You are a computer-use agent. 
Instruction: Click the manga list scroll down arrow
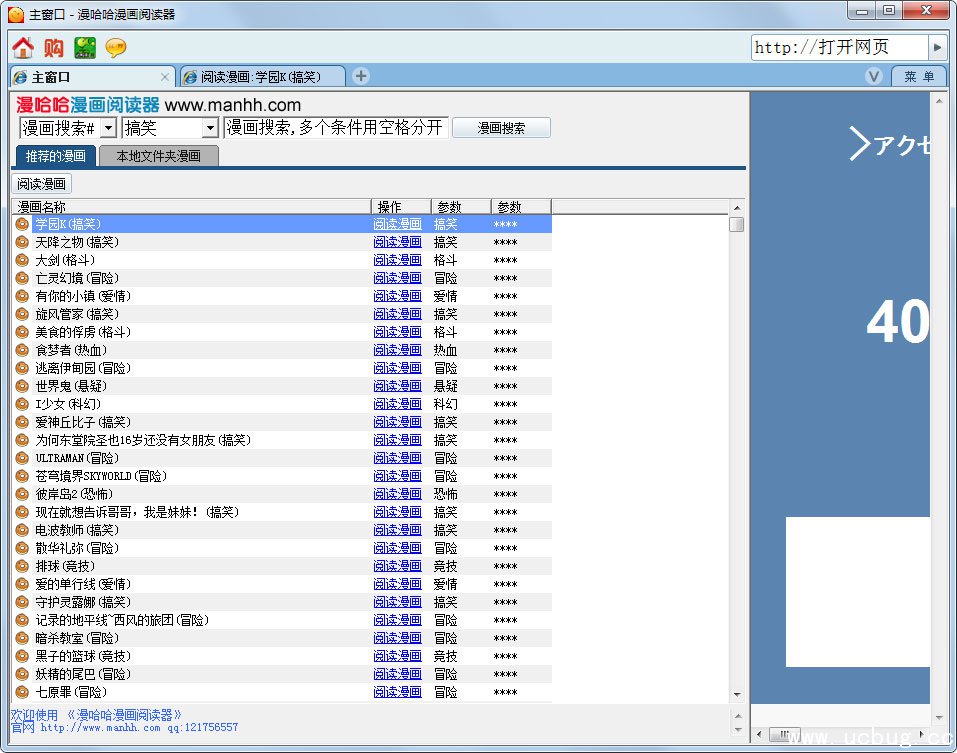pos(737,694)
